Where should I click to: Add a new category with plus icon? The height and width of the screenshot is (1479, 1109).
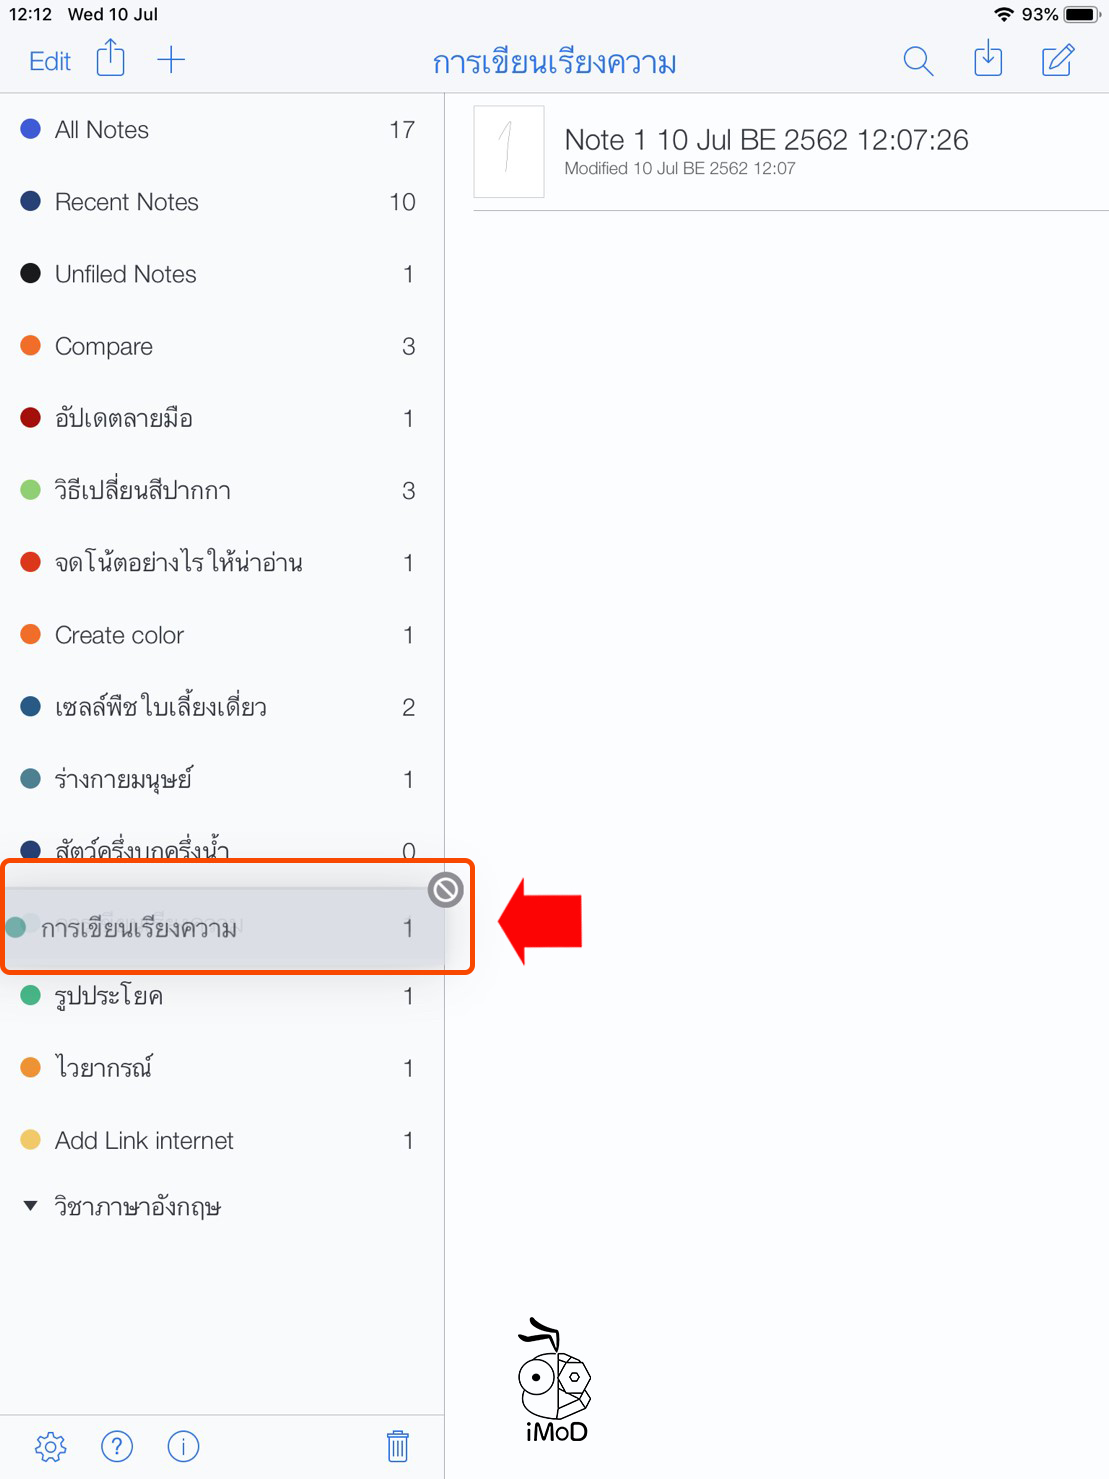click(x=171, y=60)
